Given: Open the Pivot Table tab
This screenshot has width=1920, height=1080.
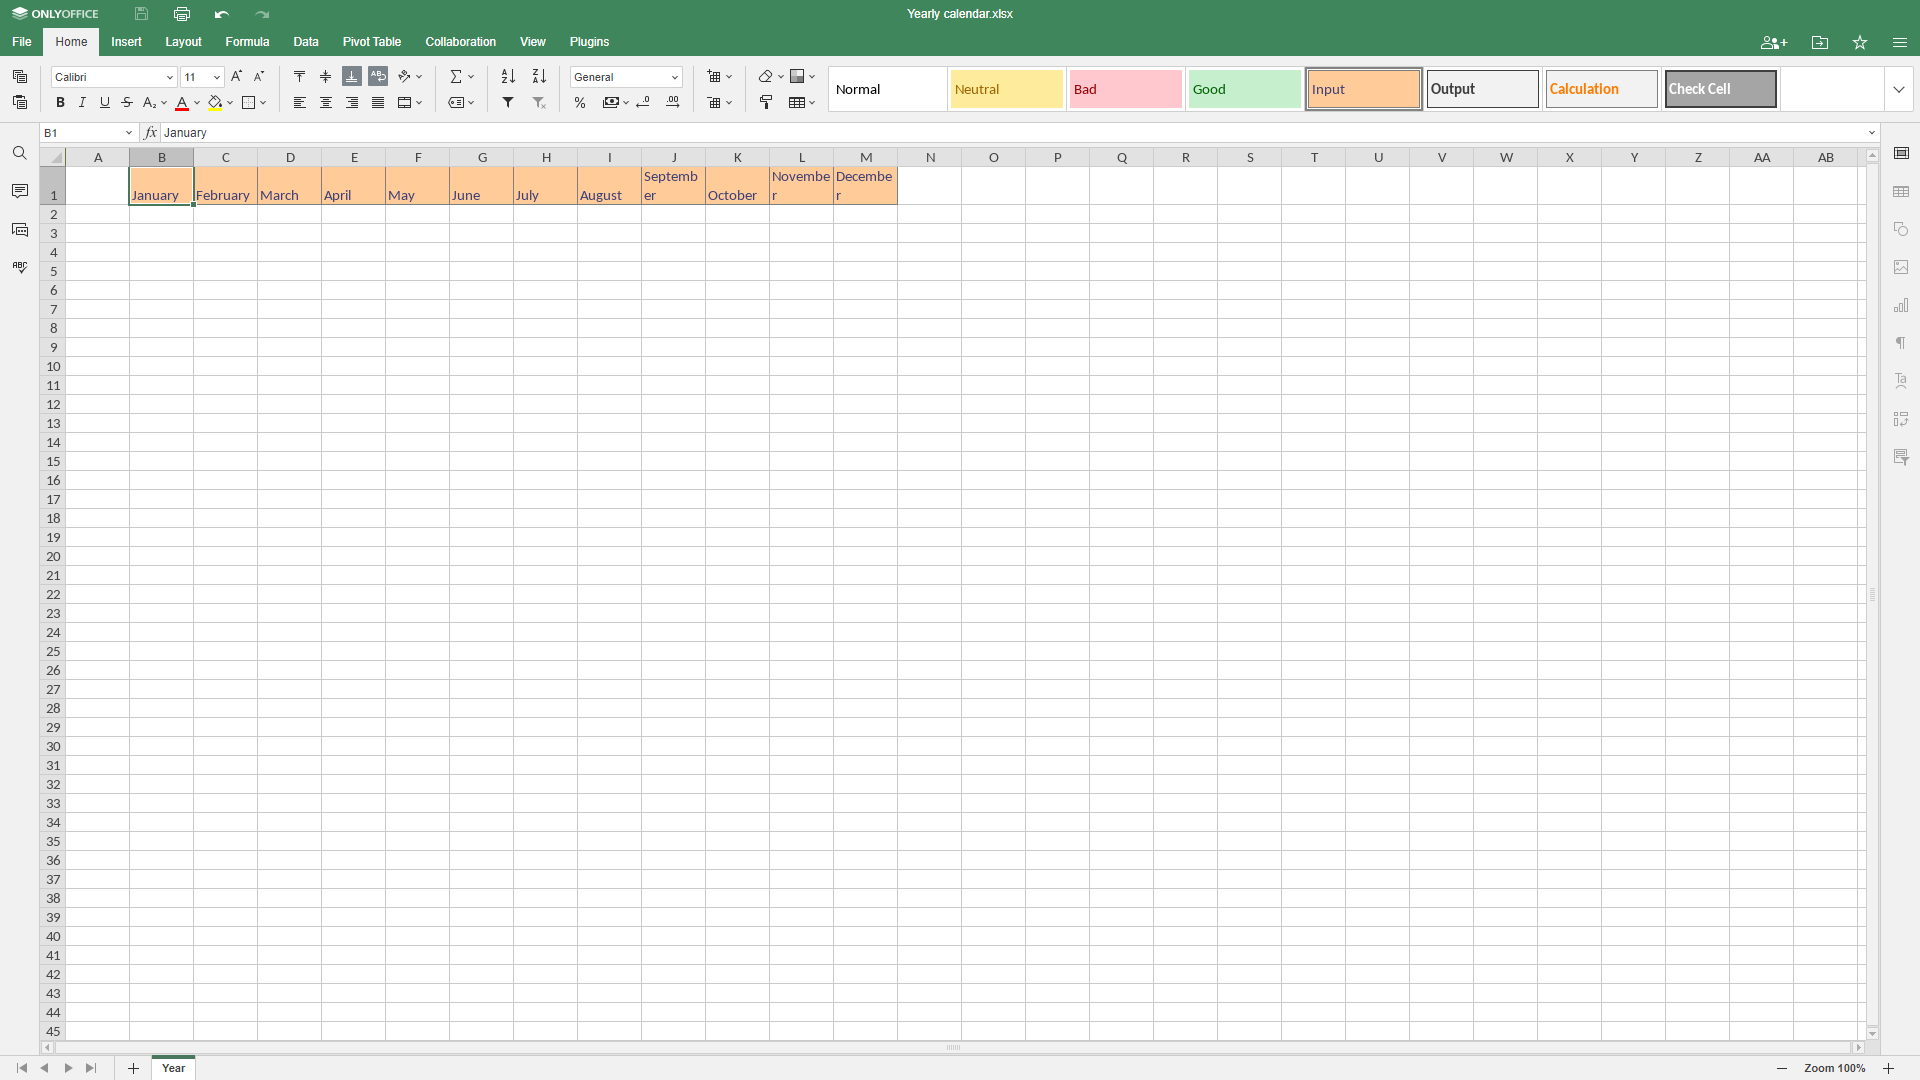Looking at the screenshot, I should click(371, 42).
